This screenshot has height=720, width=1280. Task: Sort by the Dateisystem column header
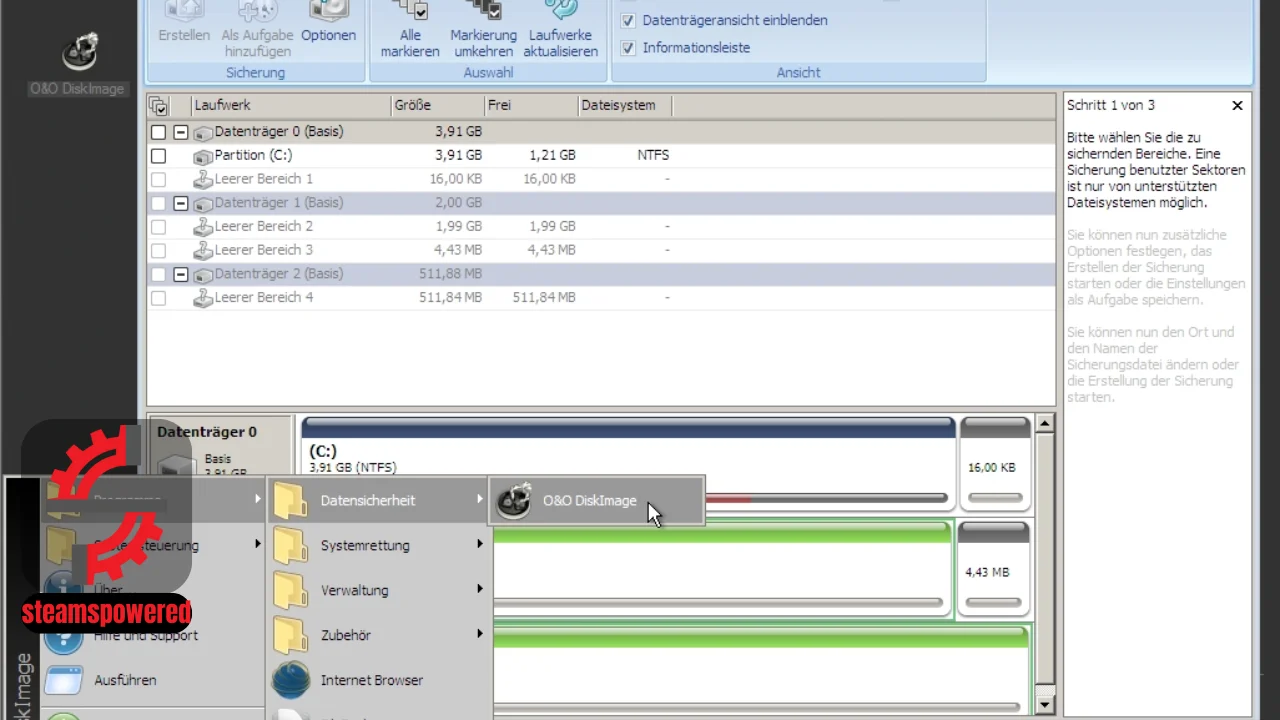coord(624,105)
